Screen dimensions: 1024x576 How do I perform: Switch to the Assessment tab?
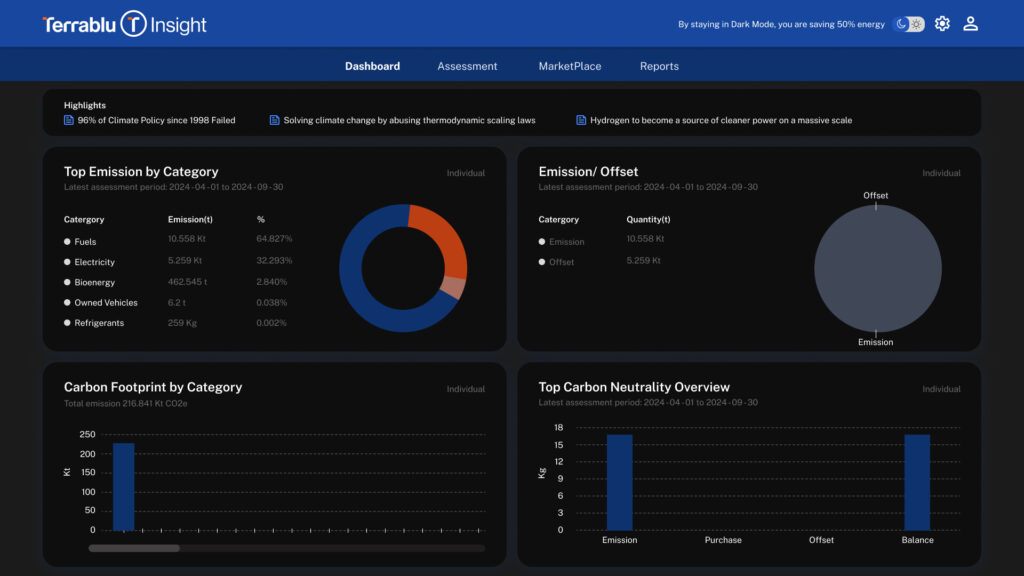tap(467, 66)
